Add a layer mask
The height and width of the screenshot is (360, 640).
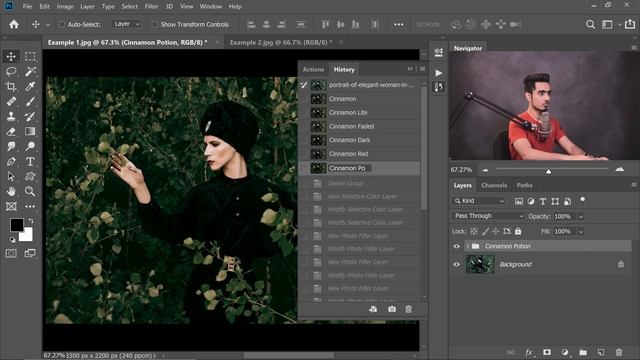[x=547, y=352]
